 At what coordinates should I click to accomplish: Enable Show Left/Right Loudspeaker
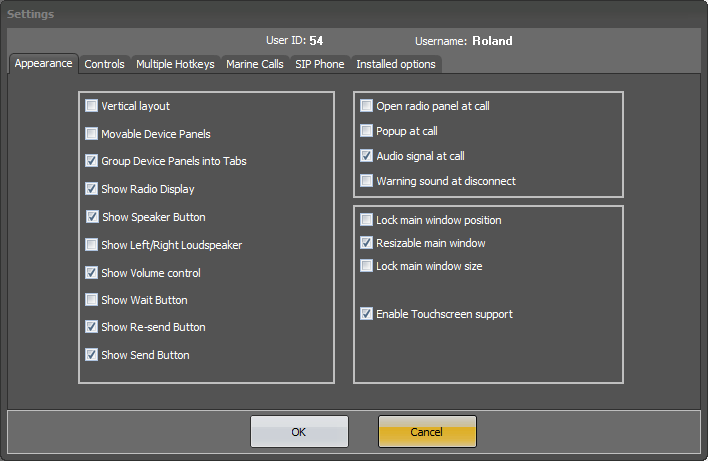[92, 245]
